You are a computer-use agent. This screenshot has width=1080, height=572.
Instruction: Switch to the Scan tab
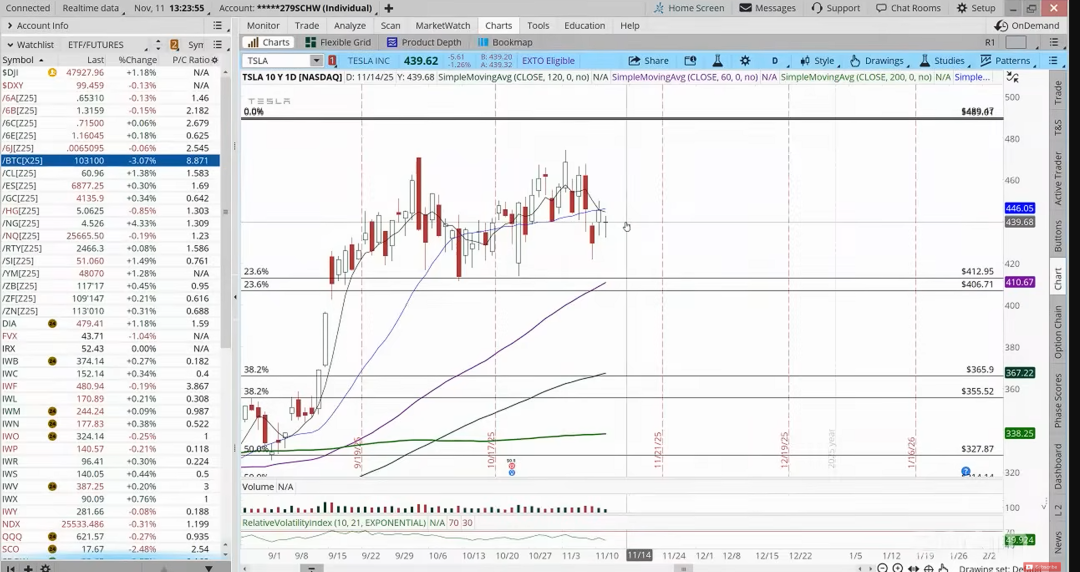pyautogui.click(x=391, y=25)
